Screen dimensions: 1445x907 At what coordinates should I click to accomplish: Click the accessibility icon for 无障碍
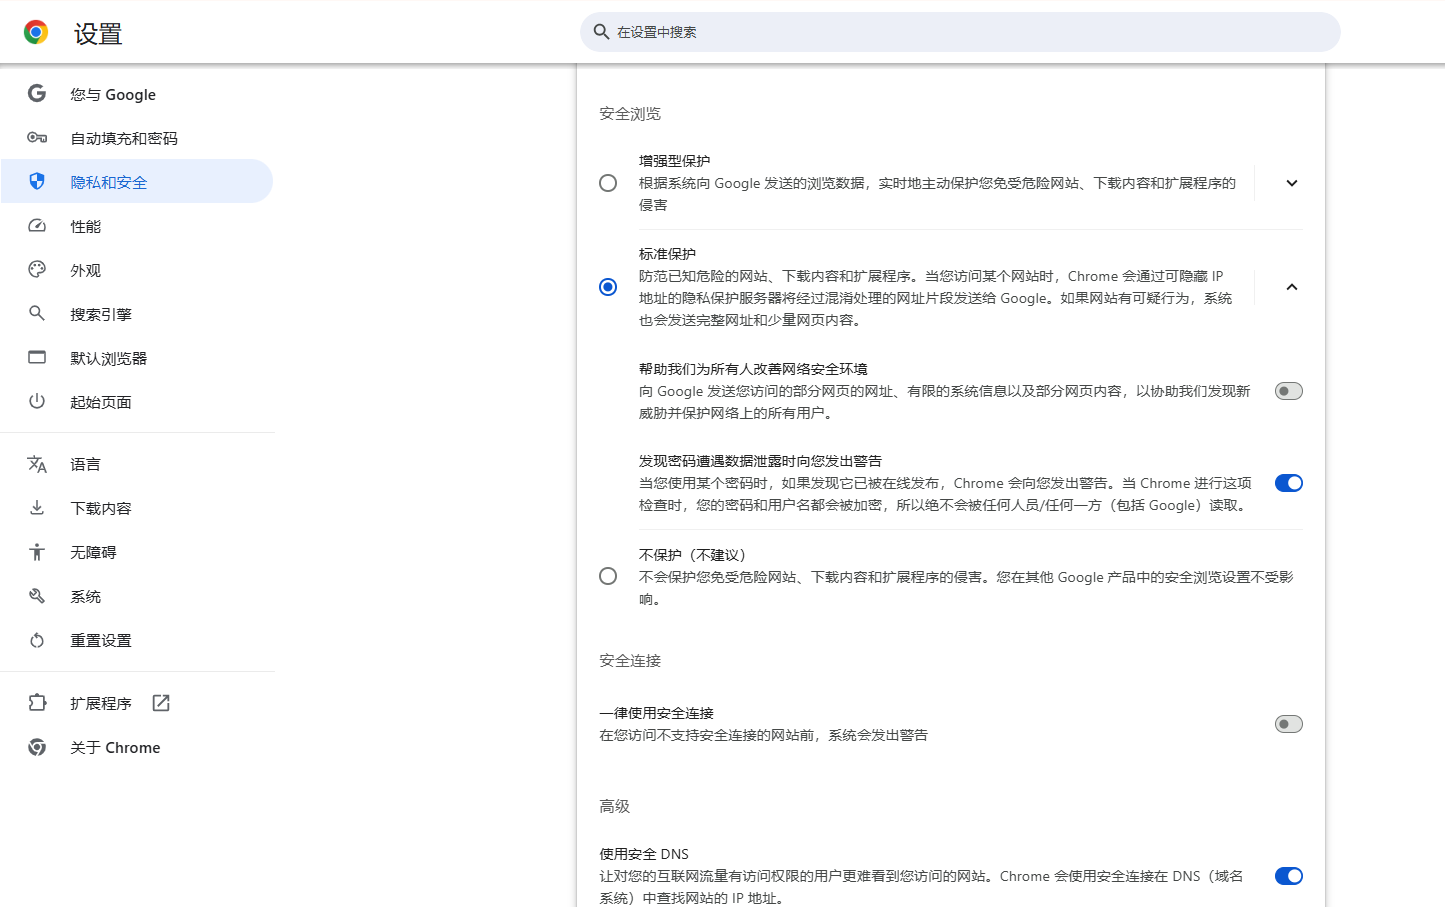[37, 552]
